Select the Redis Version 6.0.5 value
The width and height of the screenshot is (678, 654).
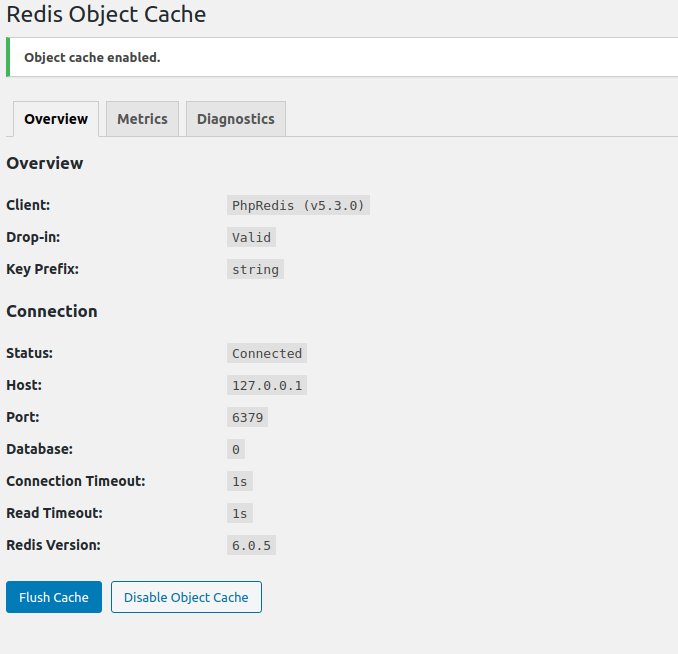[251, 545]
